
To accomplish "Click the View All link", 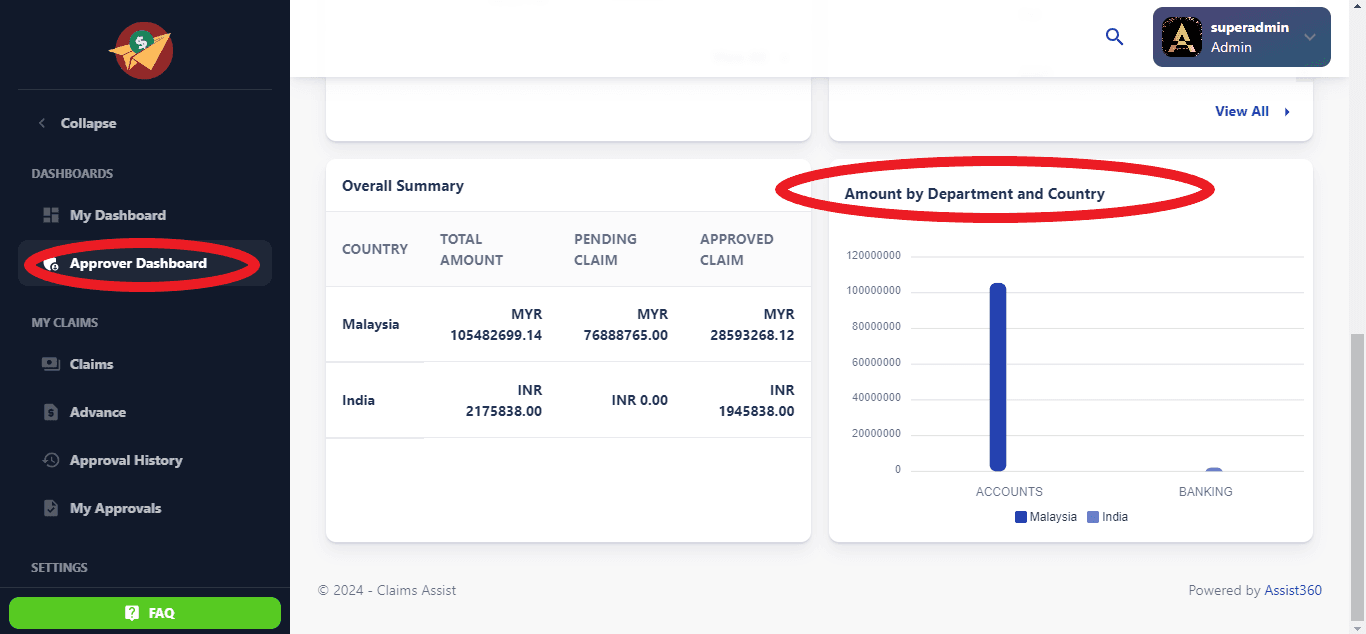I will click(1241, 112).
